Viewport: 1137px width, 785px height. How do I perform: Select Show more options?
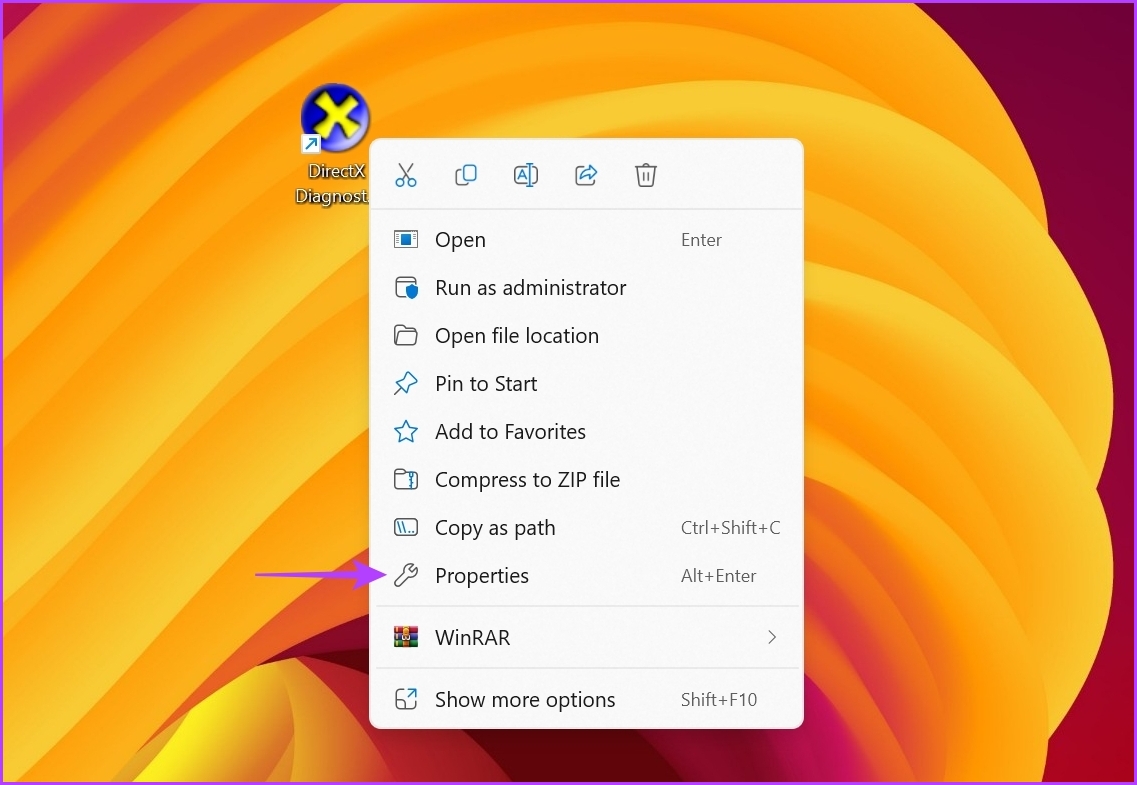586,699
